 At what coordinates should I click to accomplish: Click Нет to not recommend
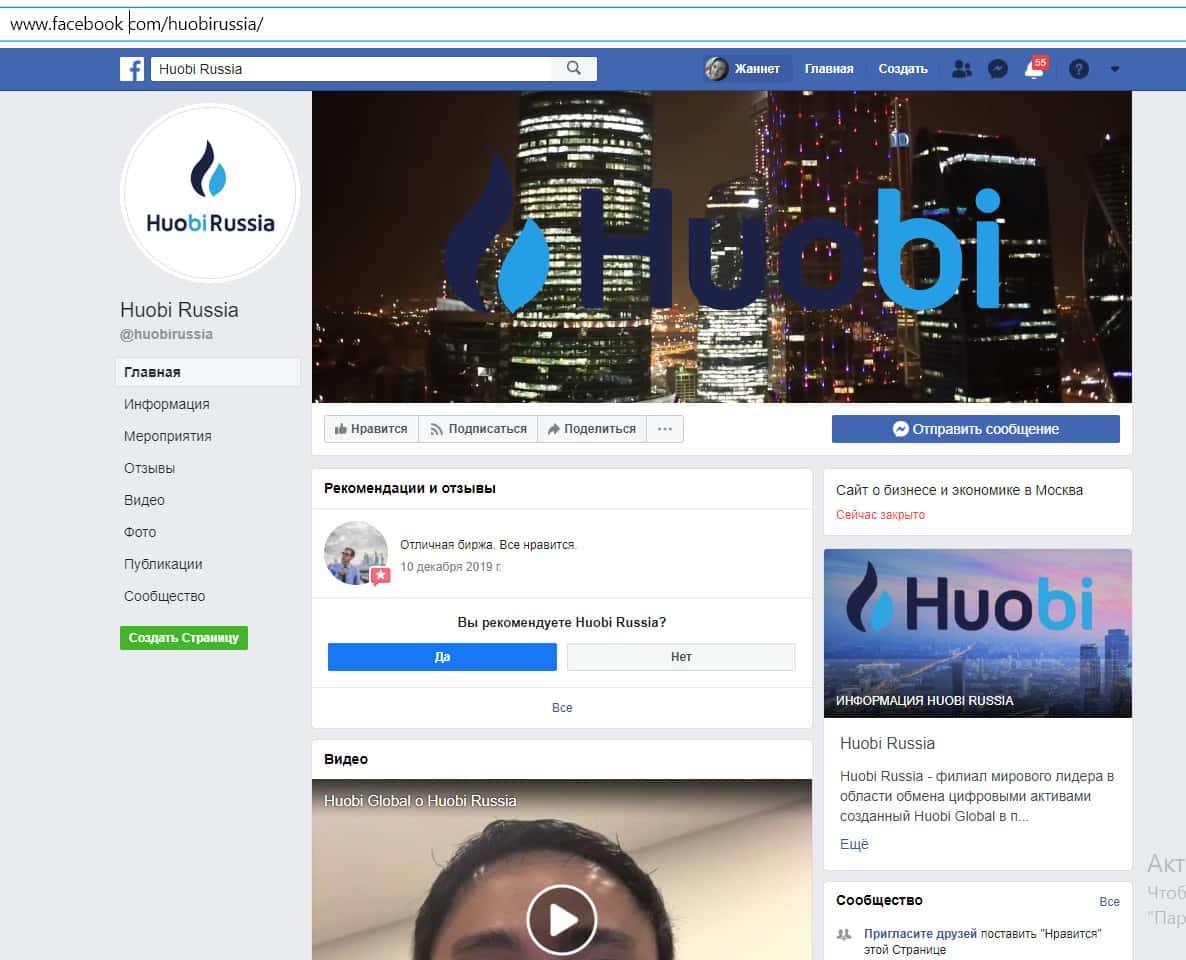(681, 657)
